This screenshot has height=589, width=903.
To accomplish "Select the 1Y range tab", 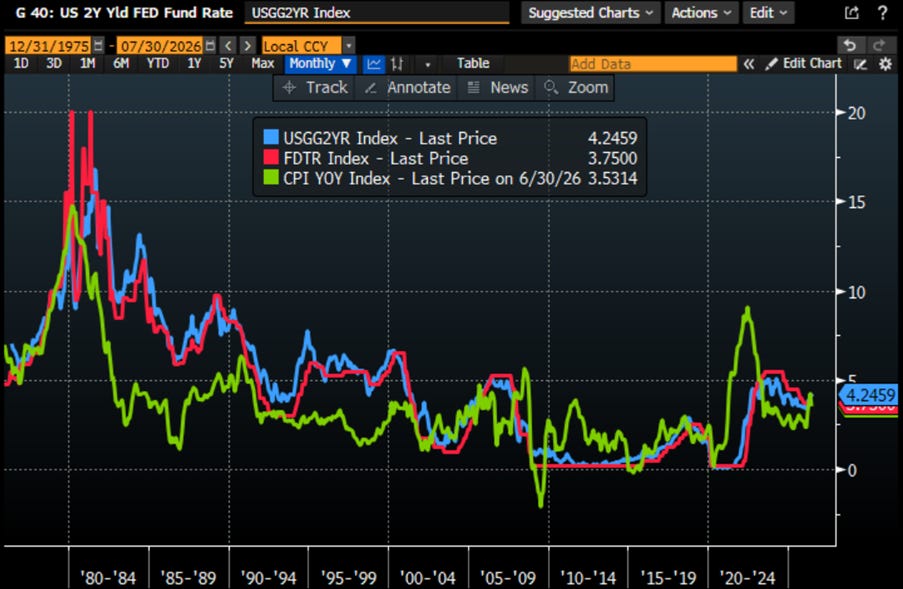I will (194, 63).
